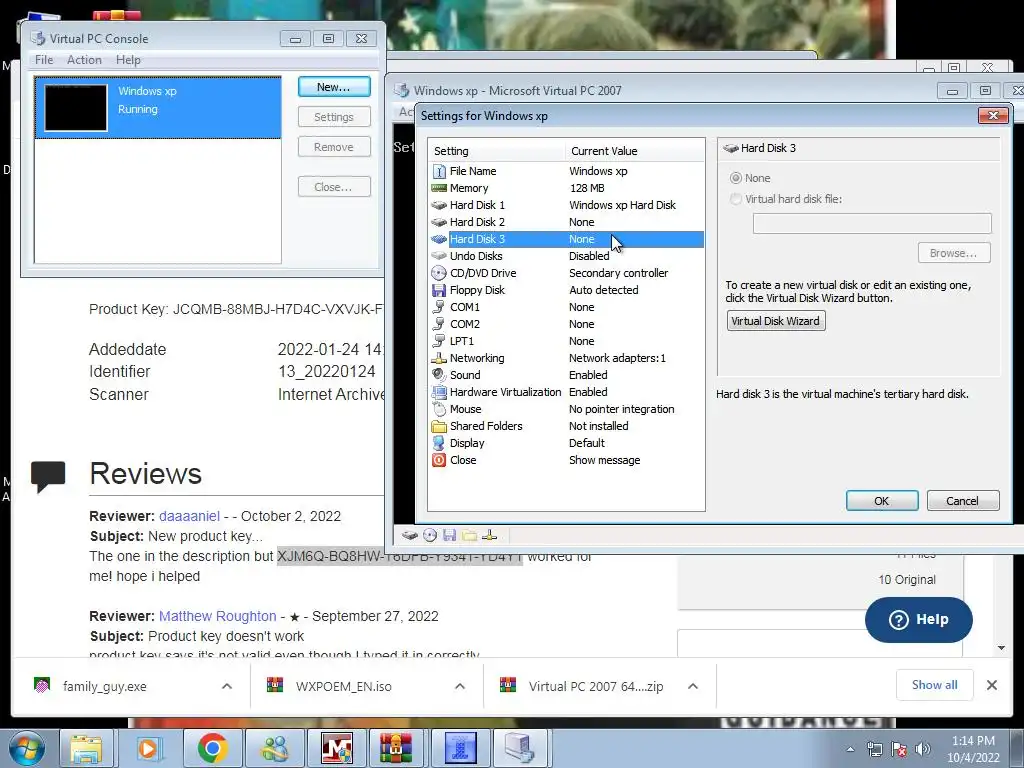The height and width of the screenshot is (768, 1024).
Task: Select the Virtual hard disk file radio button
Action: point(736,199)
